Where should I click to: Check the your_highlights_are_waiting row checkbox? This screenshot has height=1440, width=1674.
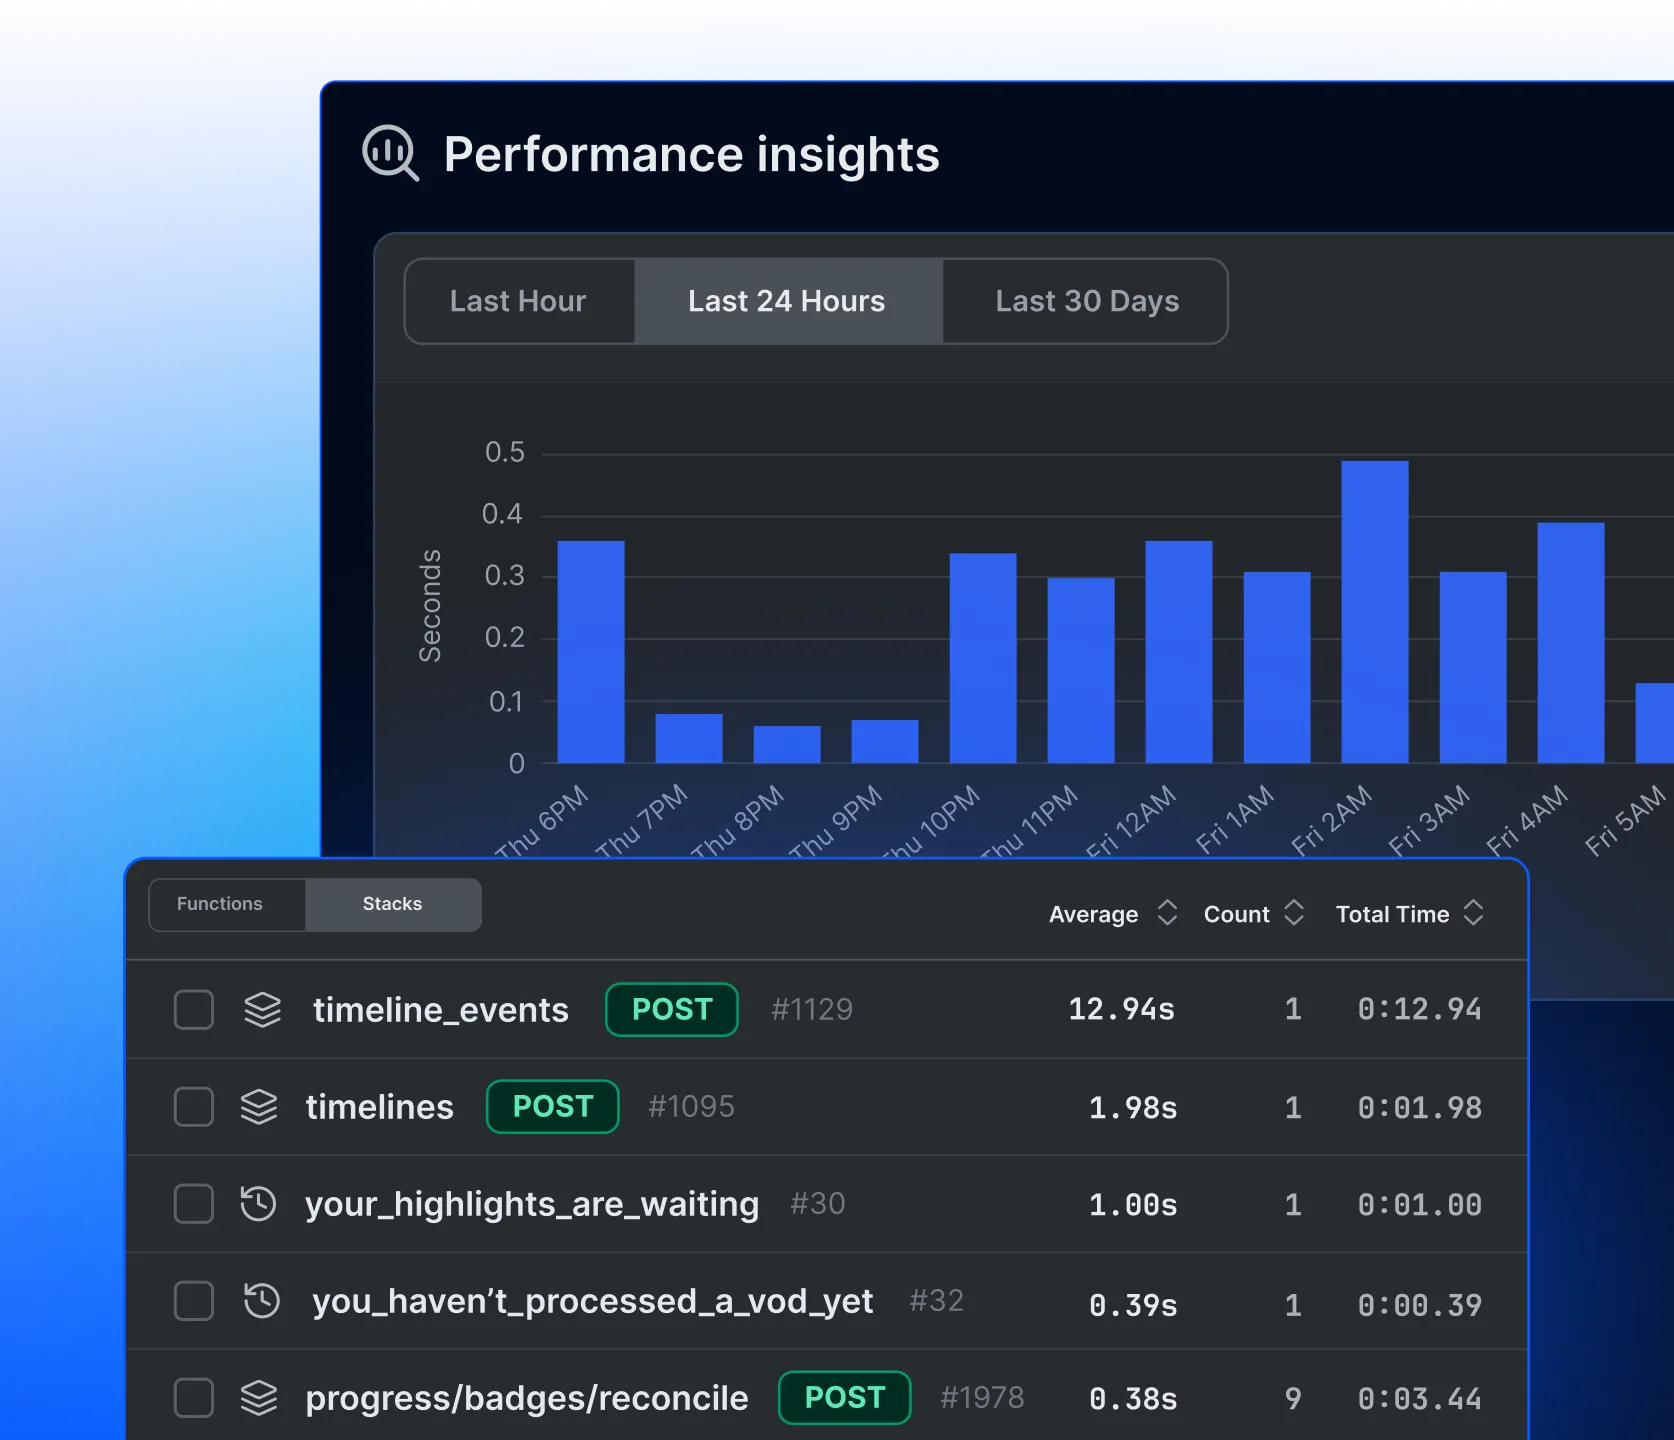(x=194, y=1204)
